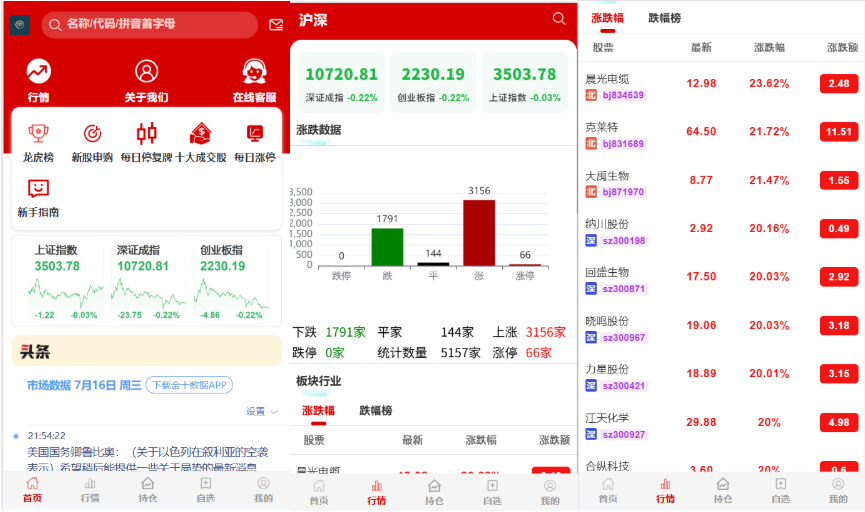Screen dimensions: 865x512
Task: Tap 行情 tab in right screen bottom bar
Action: pos(665,490)
